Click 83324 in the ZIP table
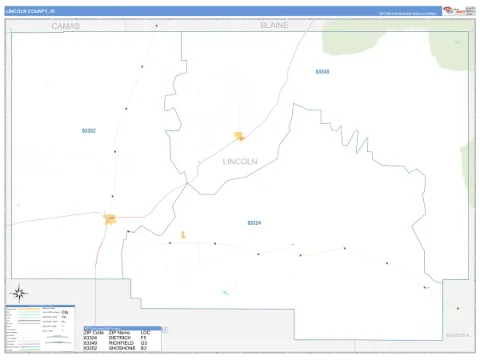The height and width of the screenshot is (360, 480). [x=90, y=338]
